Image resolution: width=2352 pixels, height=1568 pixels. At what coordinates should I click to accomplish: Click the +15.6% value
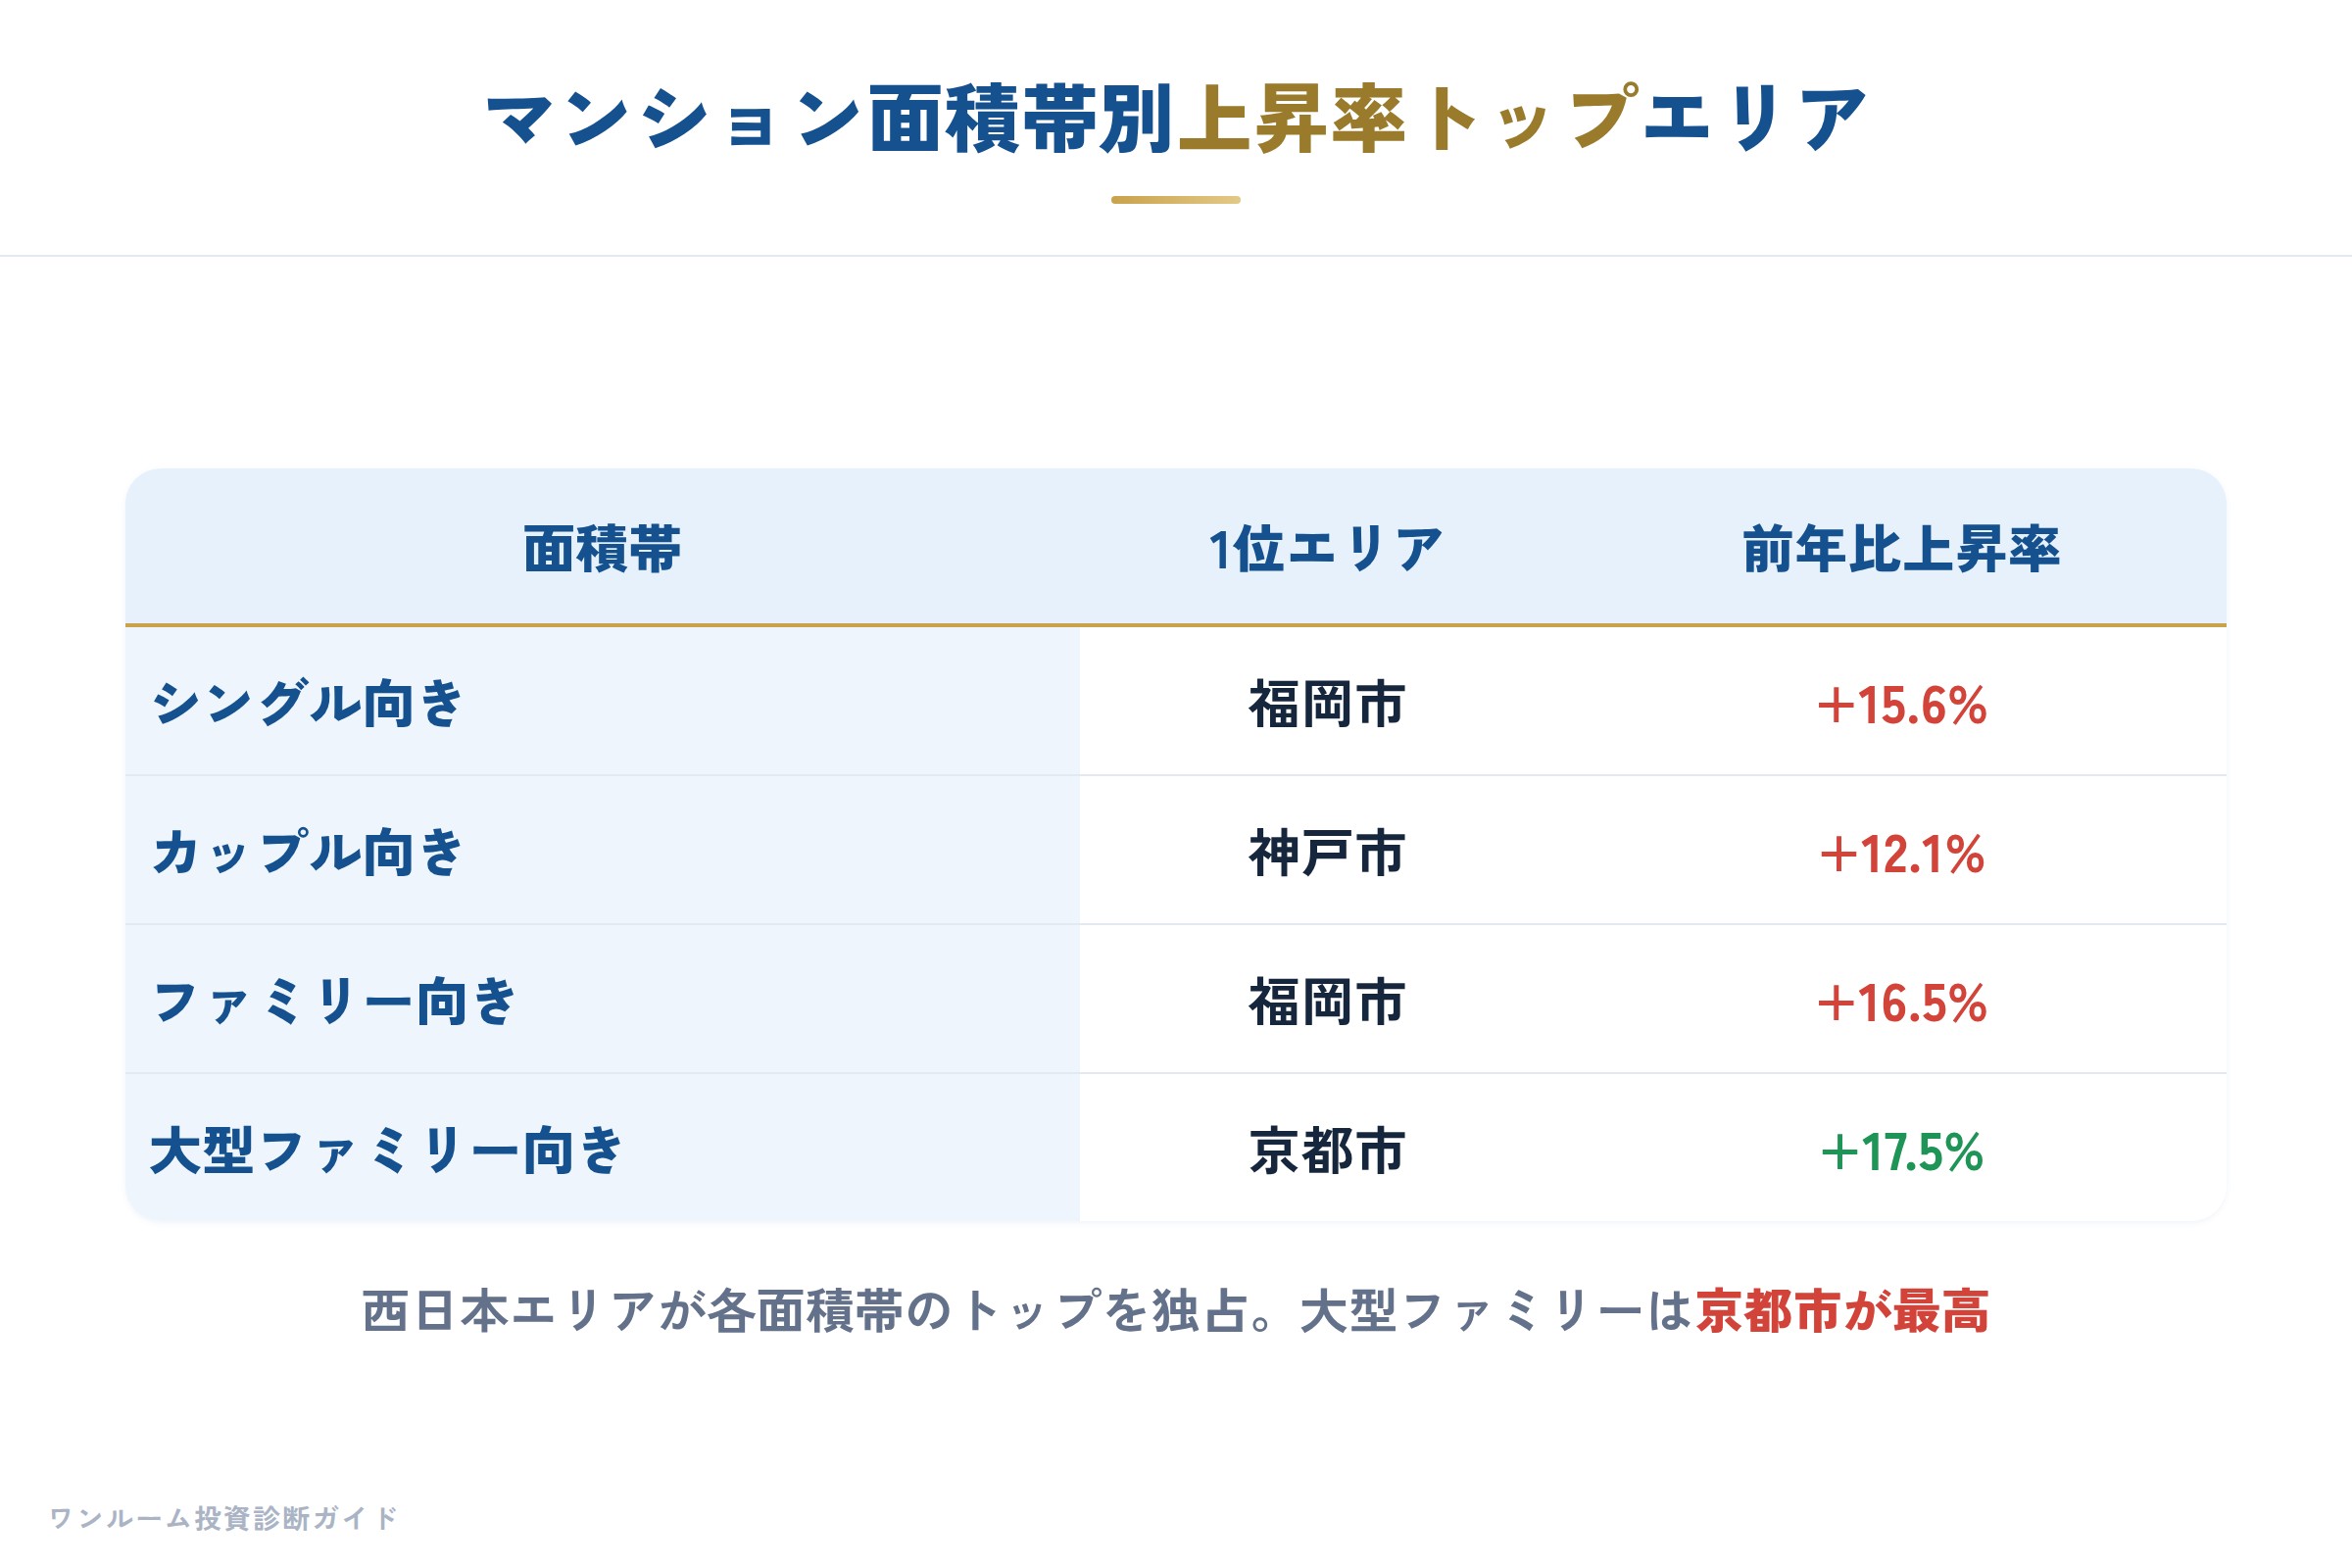click(x=1902, y=705)
